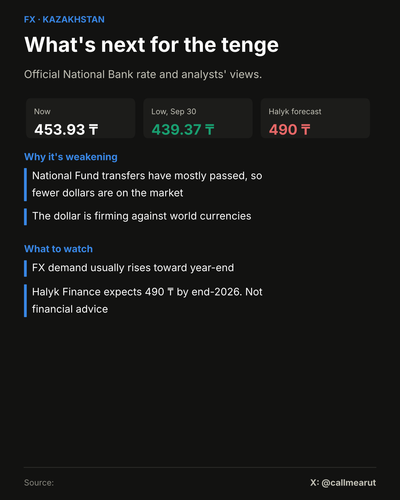Open the 'Halyk forecast' stat card
The image size is (400, 500).
315,118
